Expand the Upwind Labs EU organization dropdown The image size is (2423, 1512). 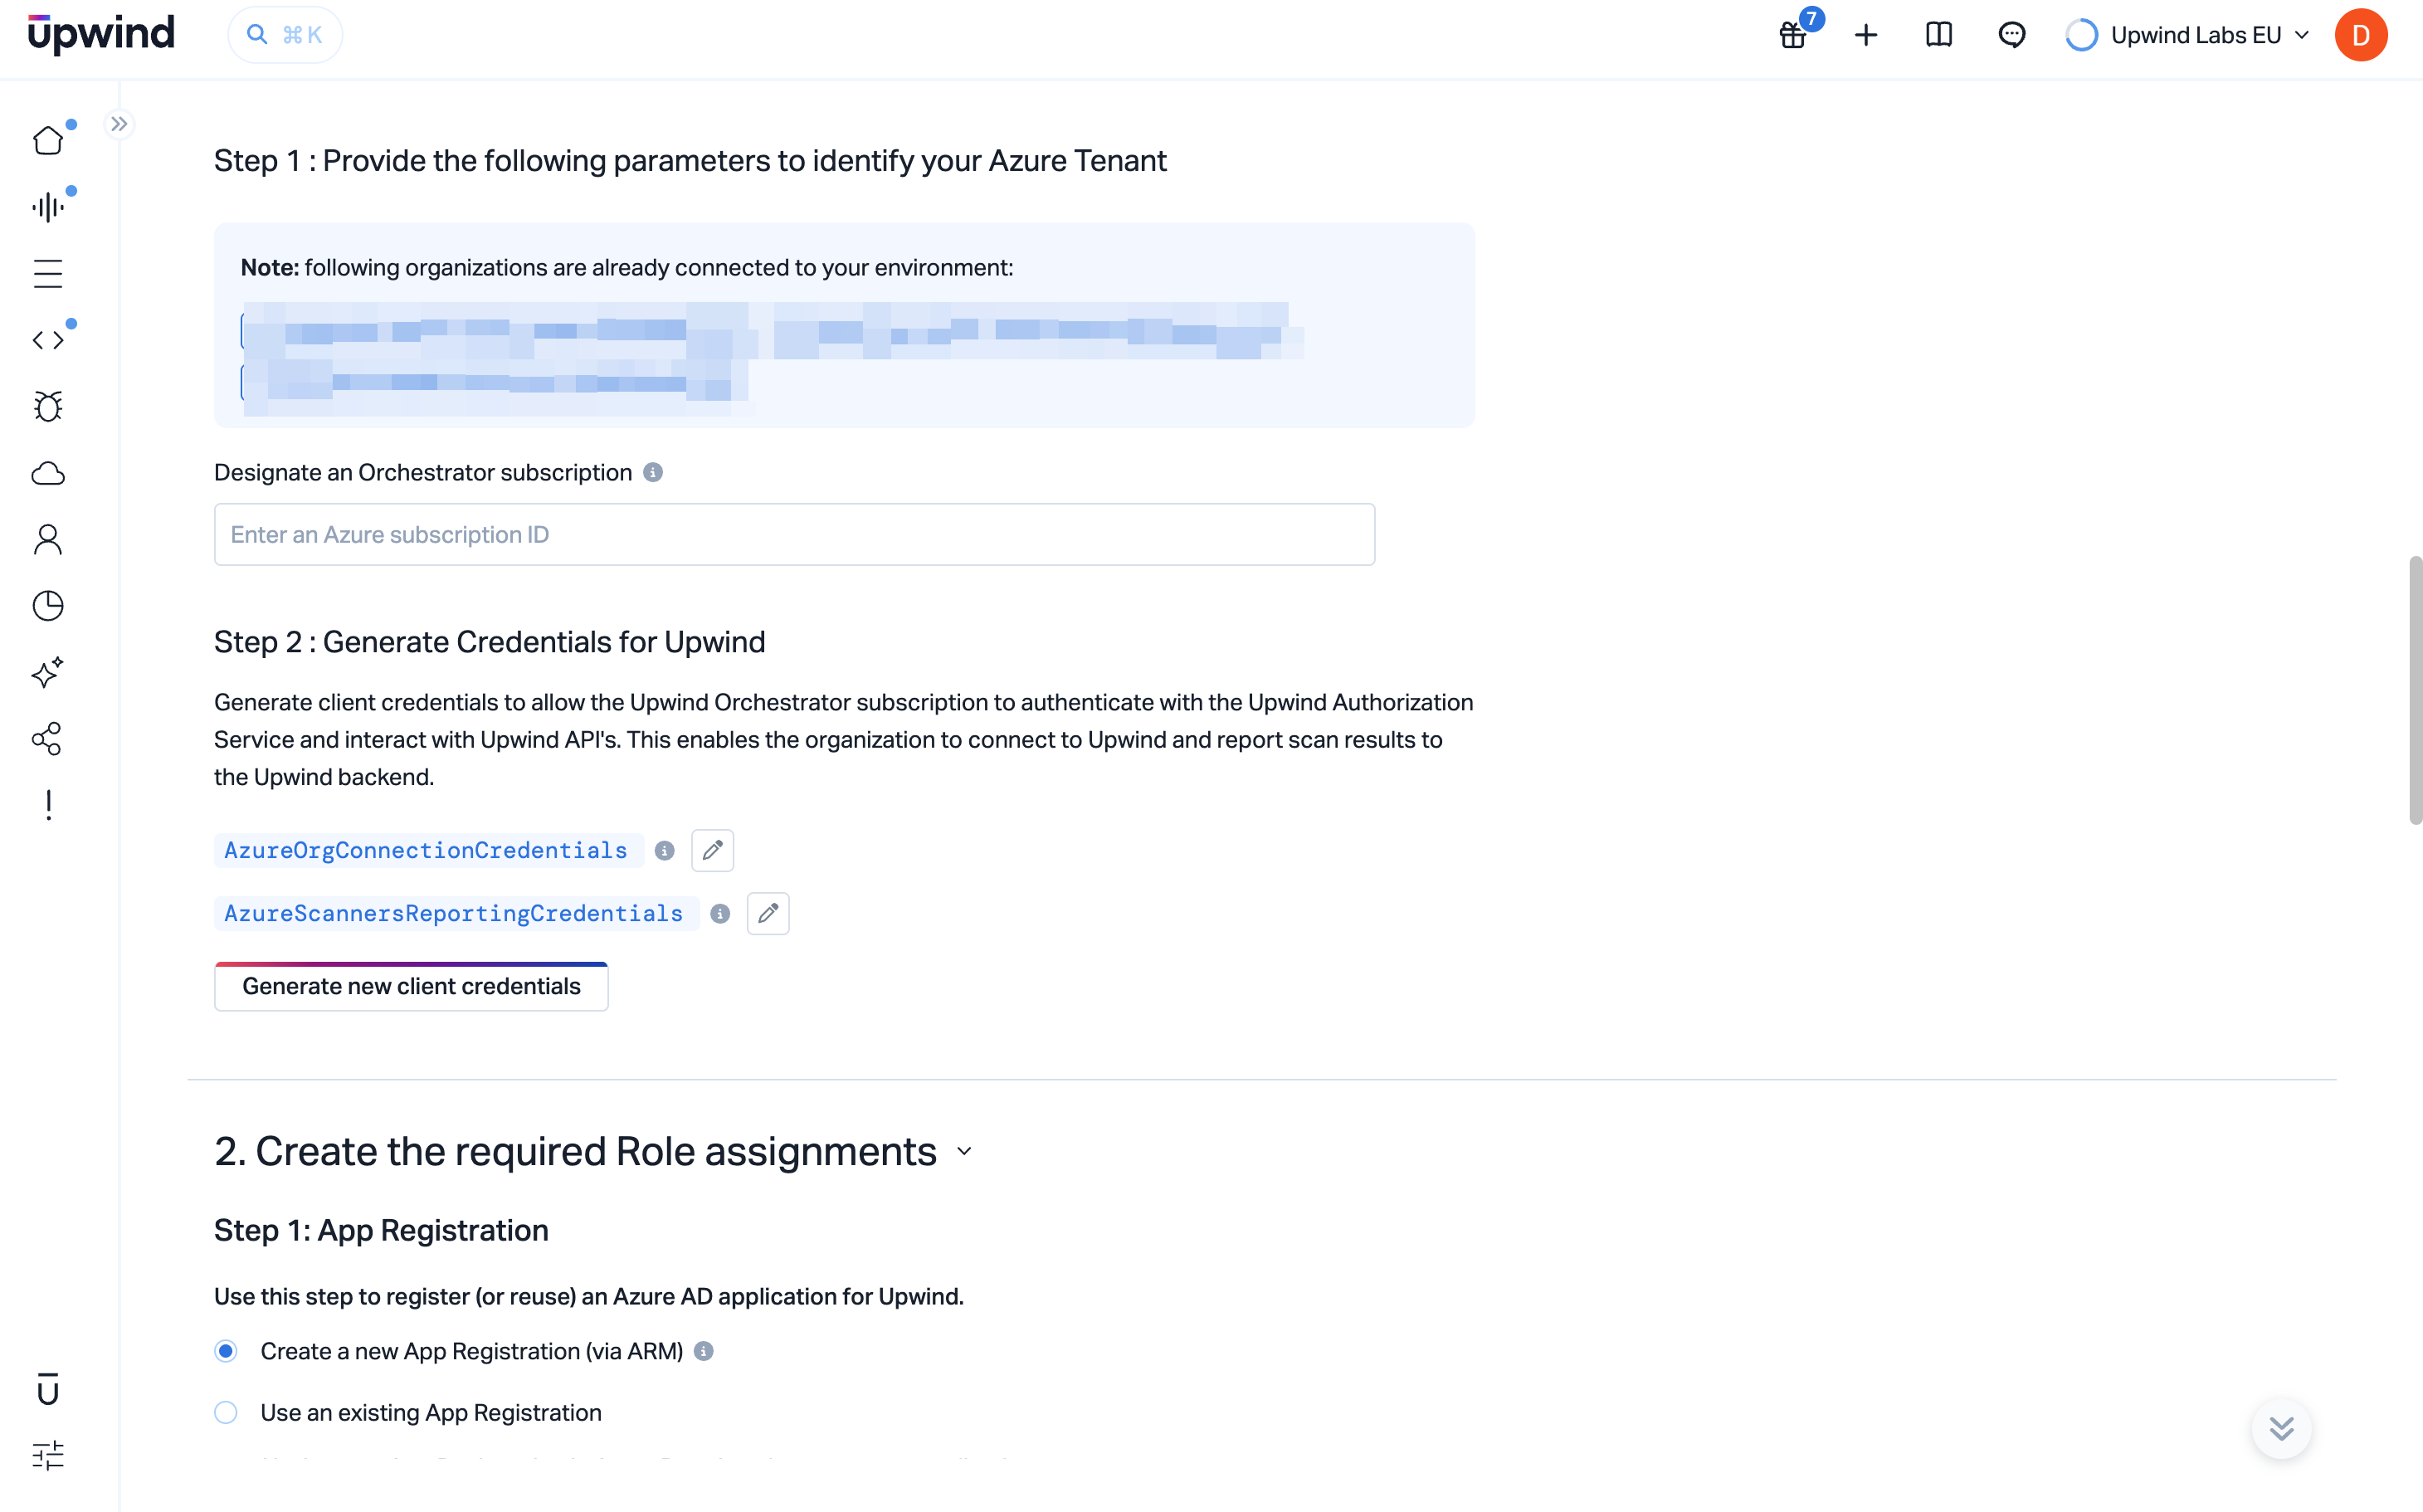tap(2187, 36)
